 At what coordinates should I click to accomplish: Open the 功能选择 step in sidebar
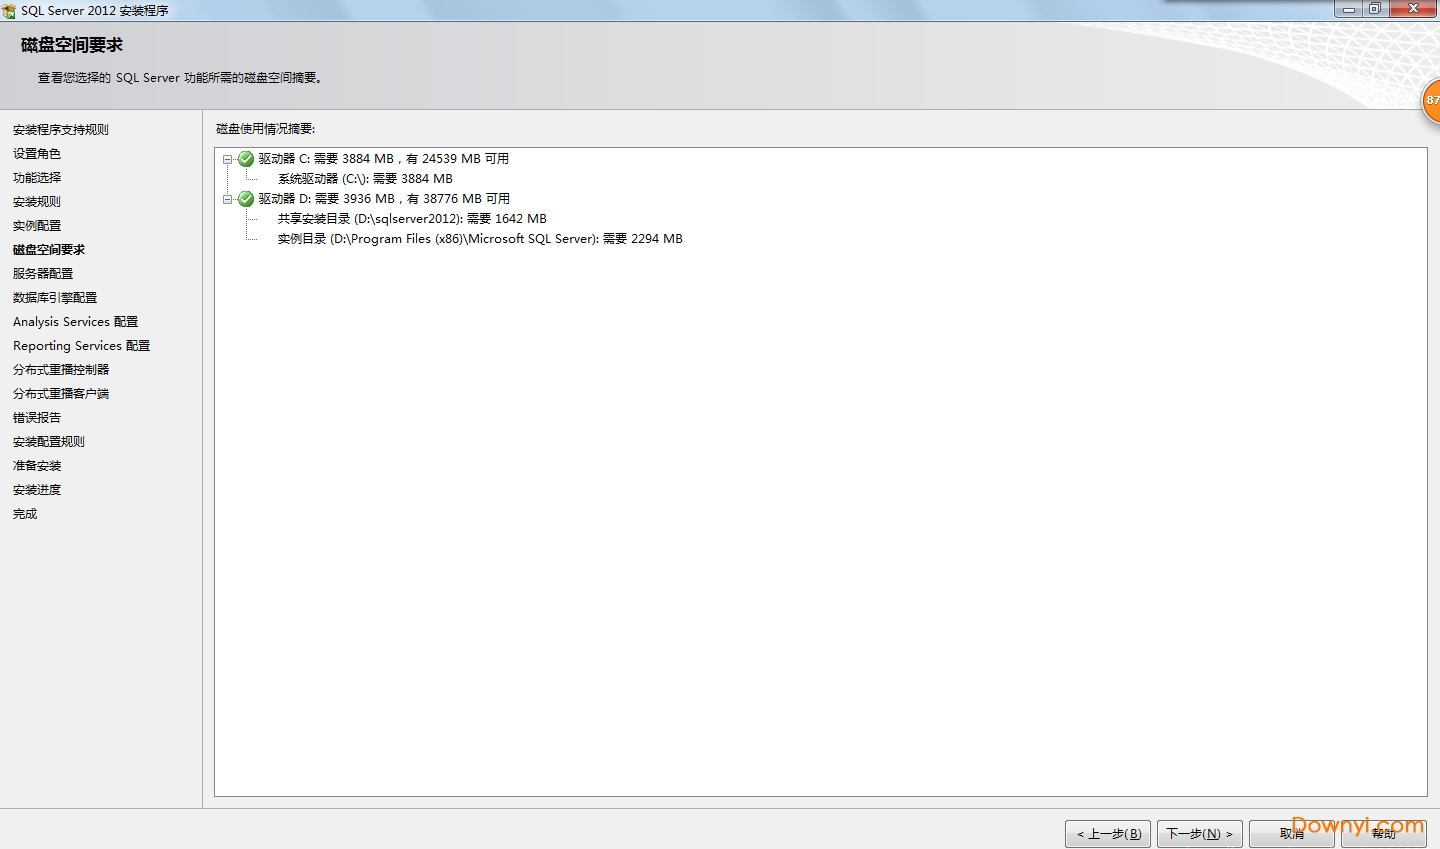coord(37,177)
